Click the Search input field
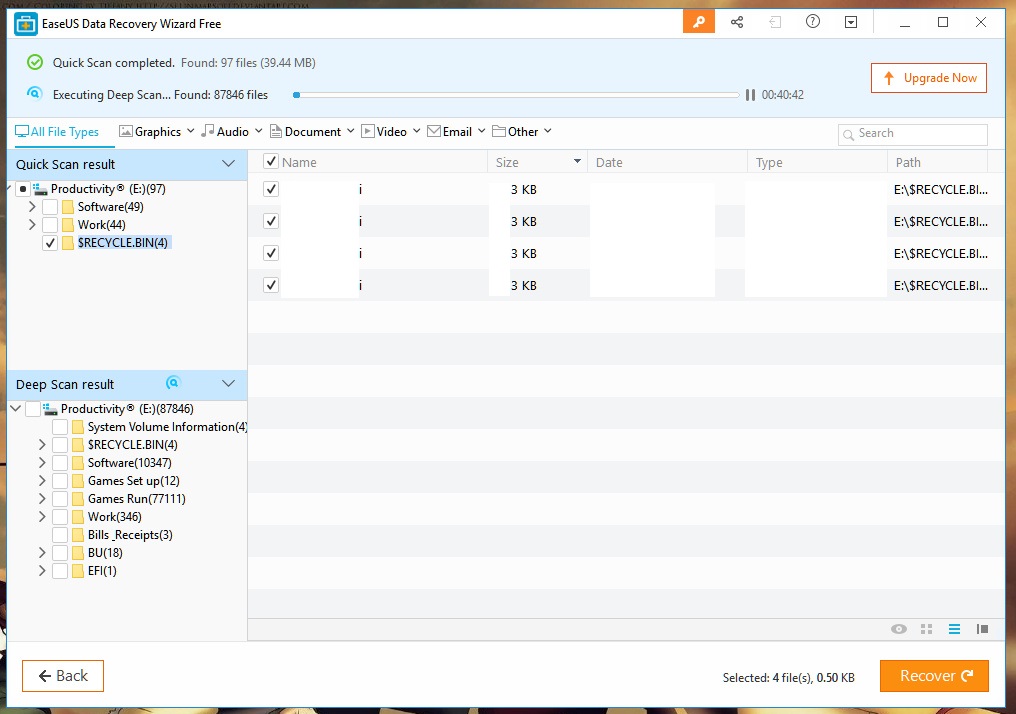Image resolution: width=1016 pixels, height=714 pixels. point(912,134)
